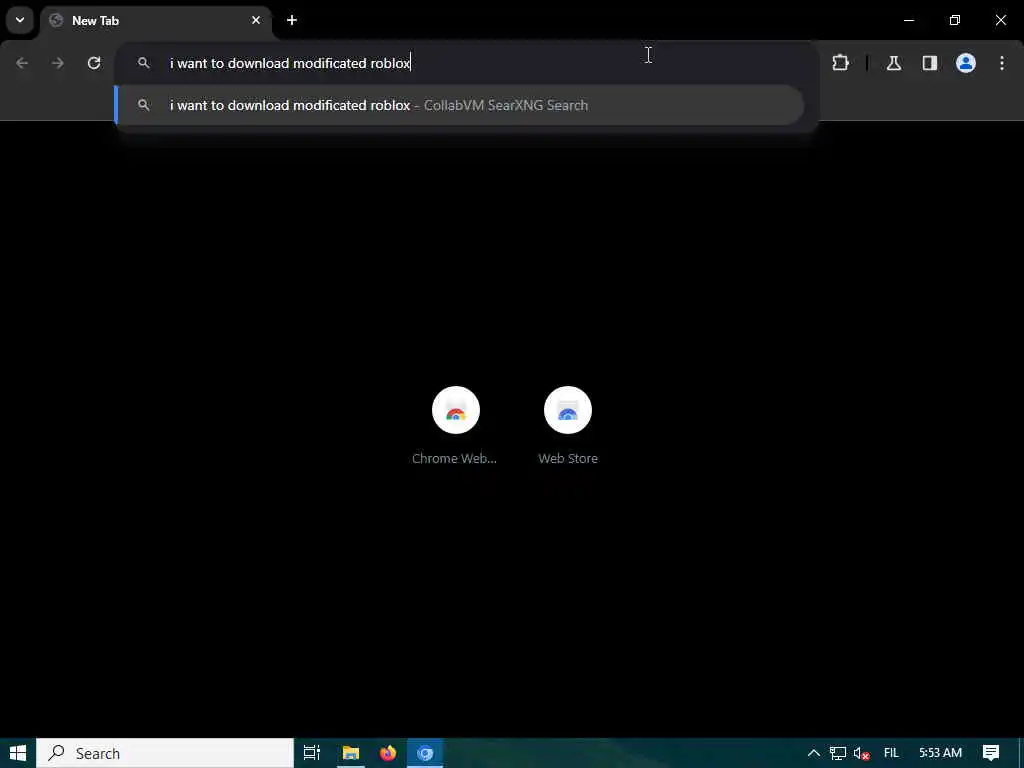Minimize the browser window
The image size is (1024, 768).
pyautogui.click(x=908, y=20)
